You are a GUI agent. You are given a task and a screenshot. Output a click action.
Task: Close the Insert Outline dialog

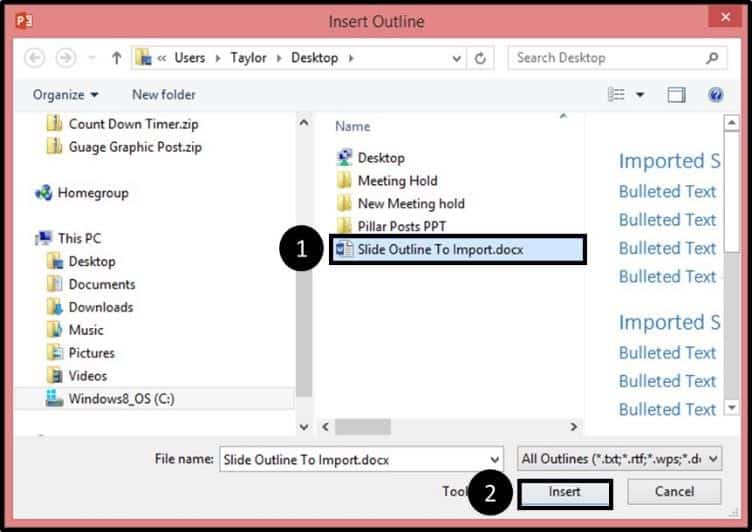[725, 17]
